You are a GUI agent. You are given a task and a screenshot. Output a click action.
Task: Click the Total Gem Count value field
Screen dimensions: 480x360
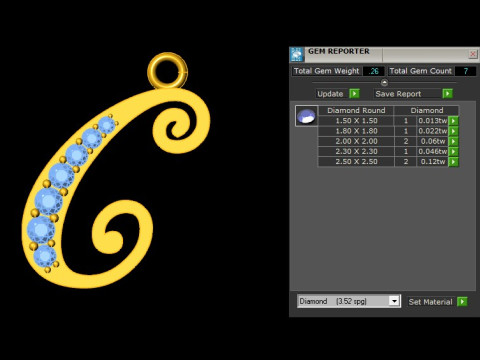pyautogui.click(x=465, y=71)
